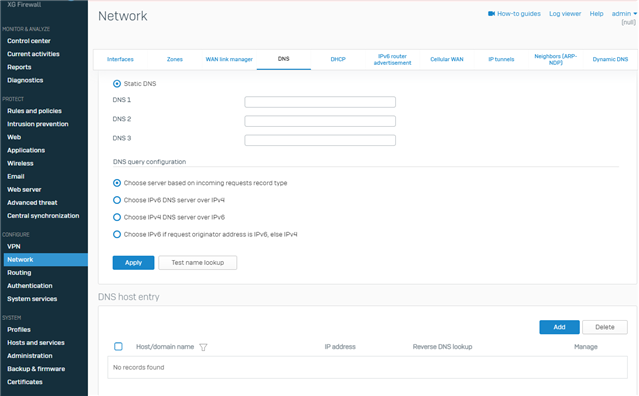Viewport: 639px width, 396px height.
Task: Open Web in sidebar
Action: coord(14,137)
